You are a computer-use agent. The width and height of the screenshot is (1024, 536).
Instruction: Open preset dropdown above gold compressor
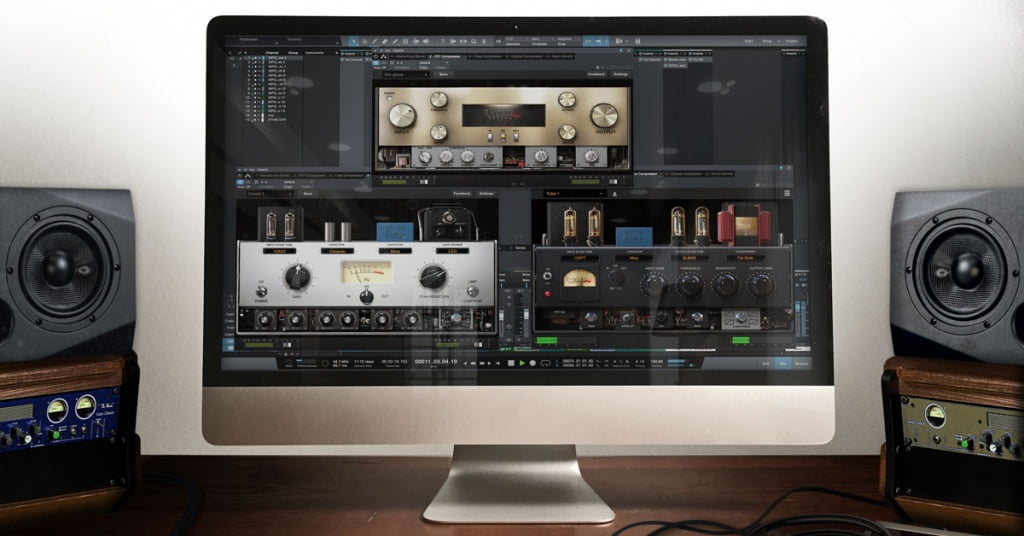pyautogui.click(x=406, y=74)
